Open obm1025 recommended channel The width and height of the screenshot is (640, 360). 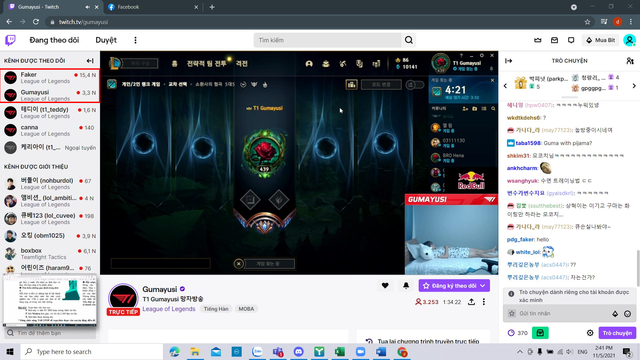click(50, 236)
